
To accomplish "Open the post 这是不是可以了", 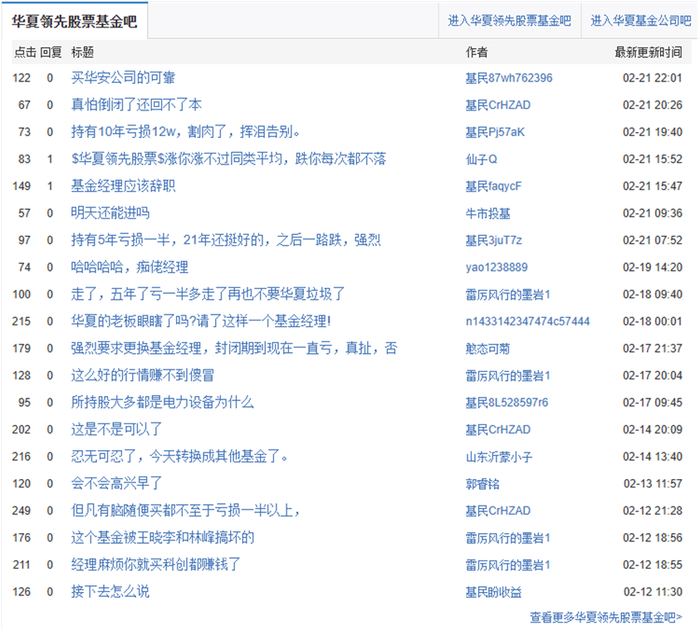I will click(x=117, y=430).
